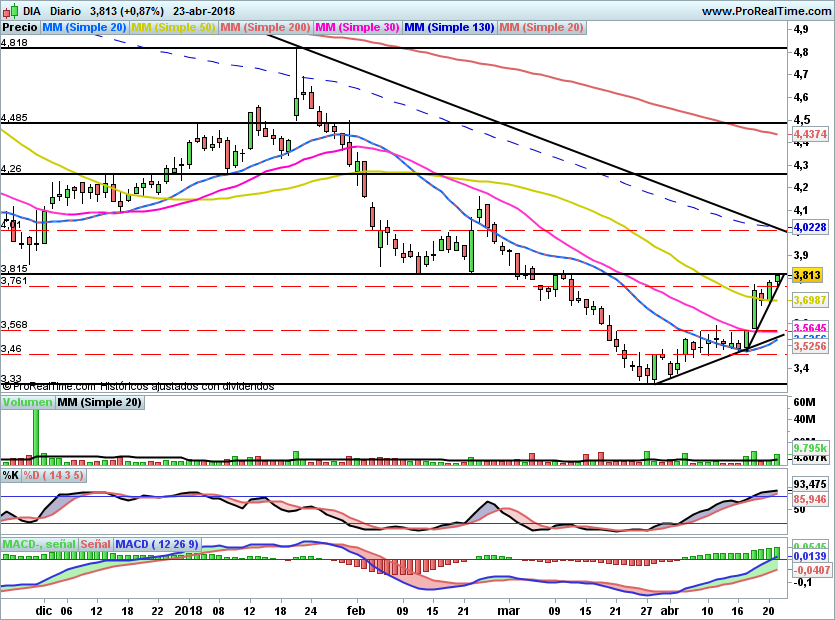Image resolution: width=835 pixels, height=620 pixels.
Task: Click the MACD-, señal histogram label
Action: [39, 544]
